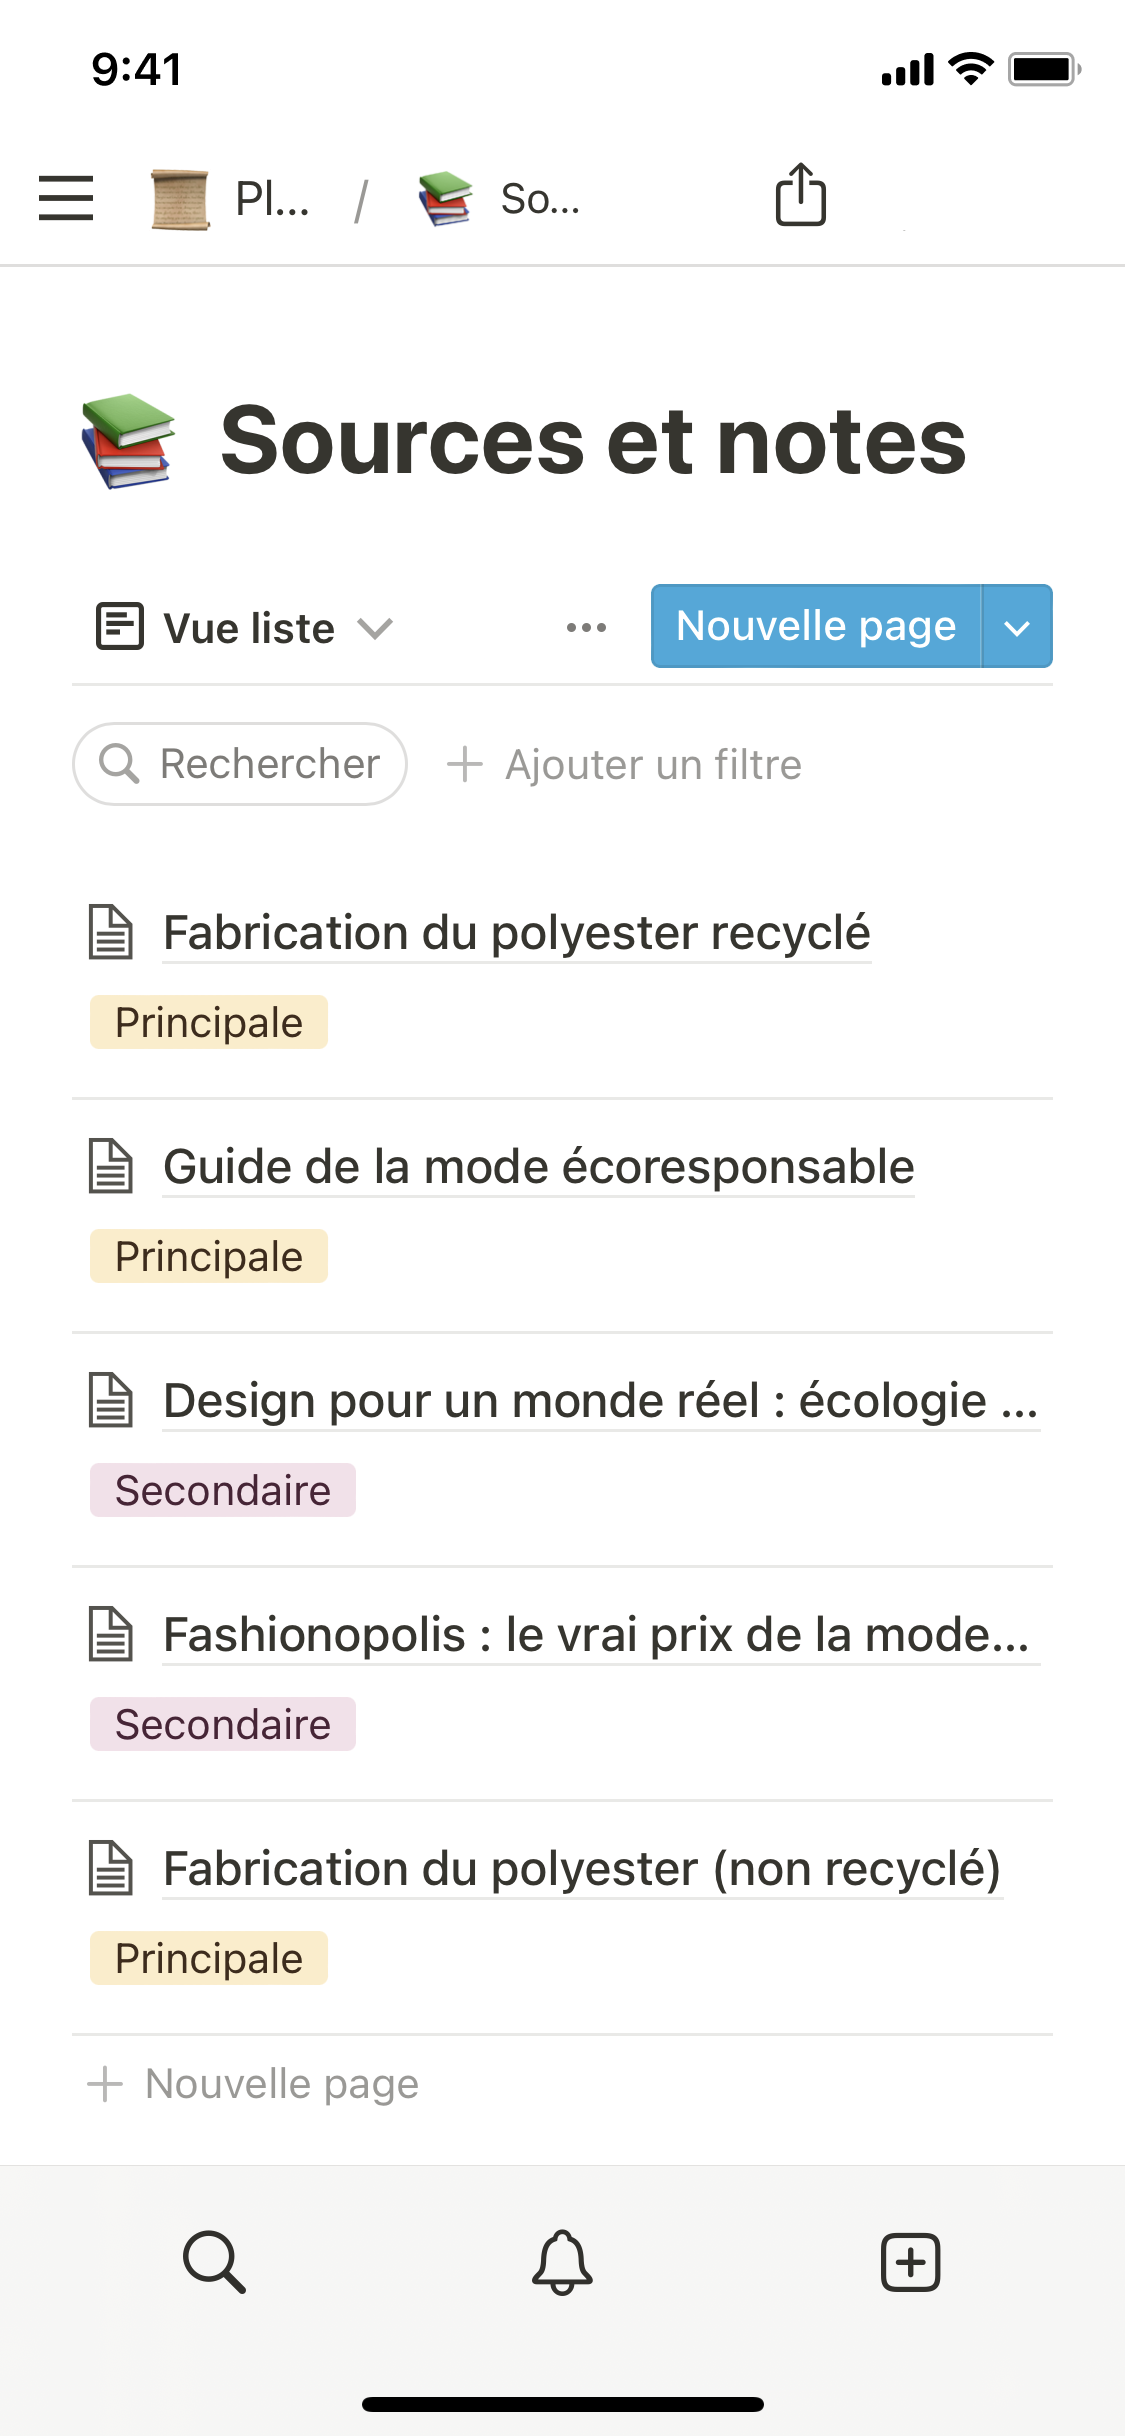Tap the share icon in header

pyautogui.click(x=800, y=195)
